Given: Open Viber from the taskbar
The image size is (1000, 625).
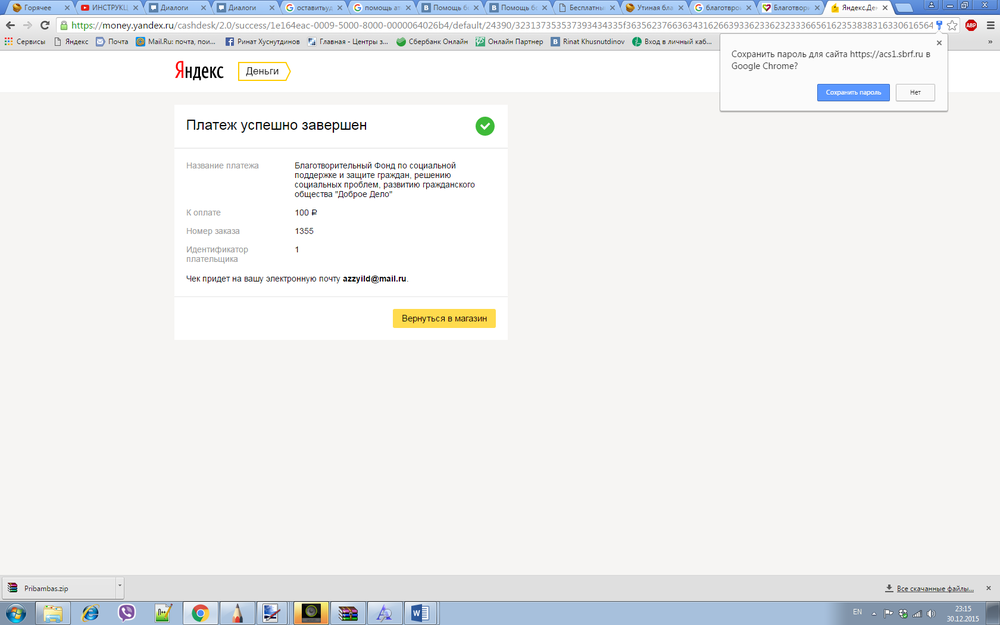Looking at the screenshot, I should click(127, 613).
